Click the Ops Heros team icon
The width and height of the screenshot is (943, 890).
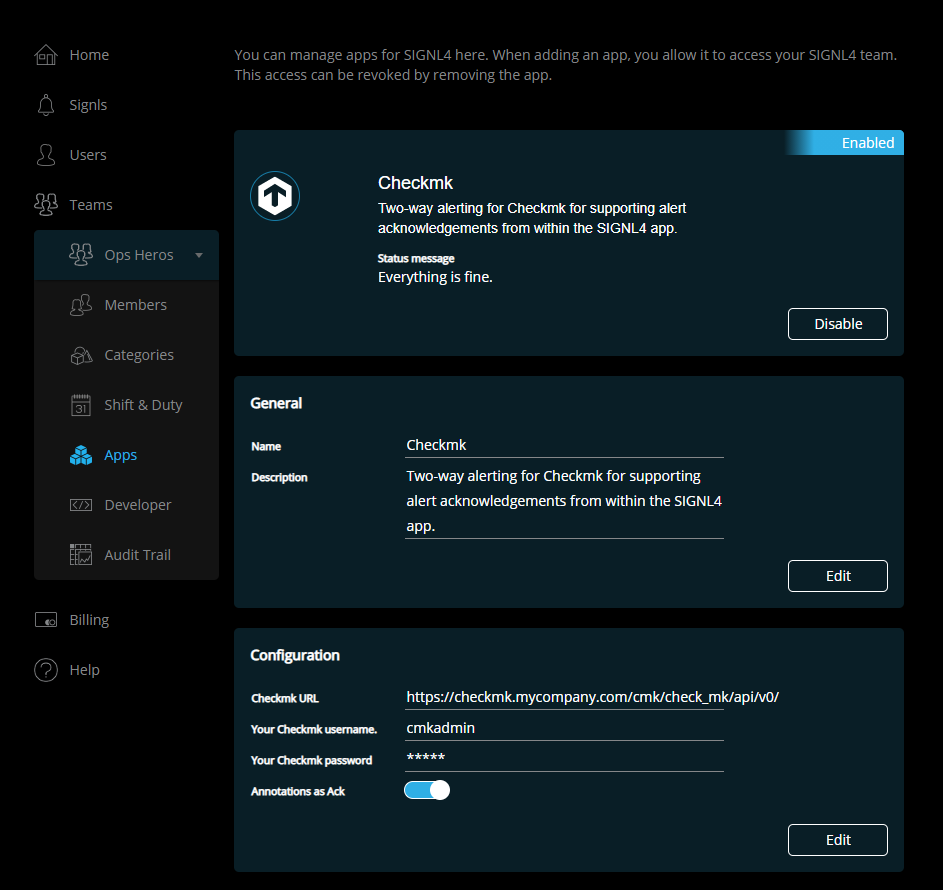tap(81, 254)
